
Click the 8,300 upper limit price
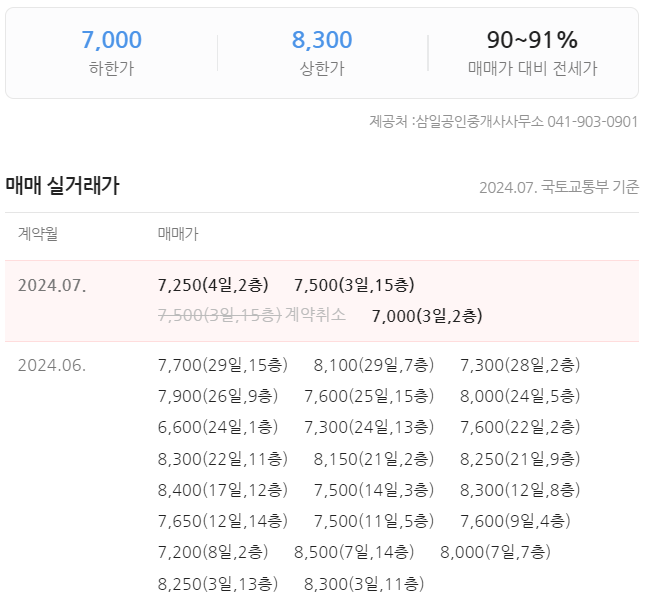pyautogui.click(x=322, y=40)
